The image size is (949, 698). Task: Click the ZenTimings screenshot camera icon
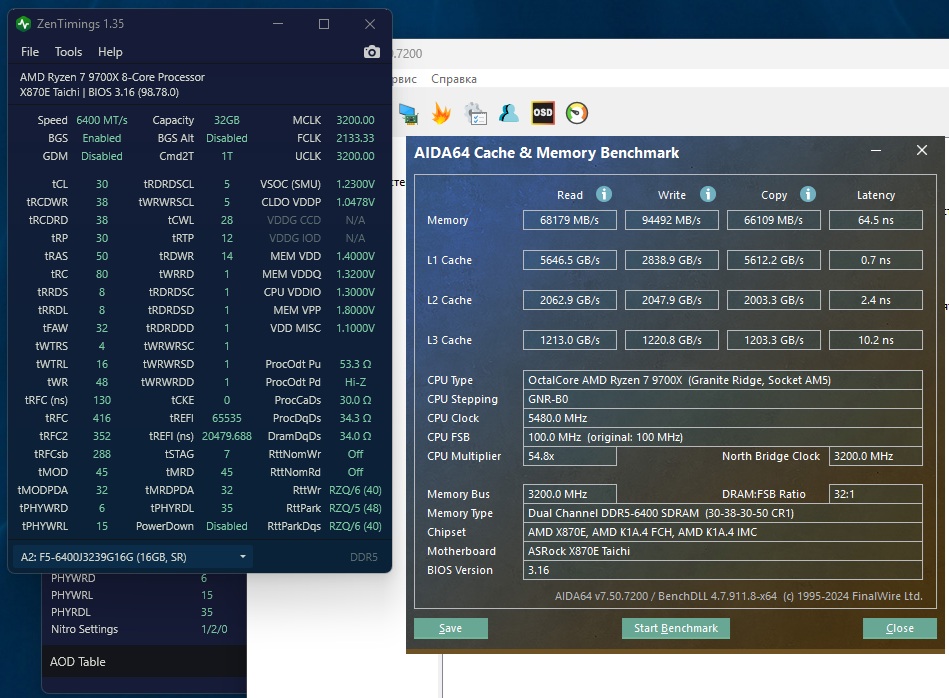point(372,52)
